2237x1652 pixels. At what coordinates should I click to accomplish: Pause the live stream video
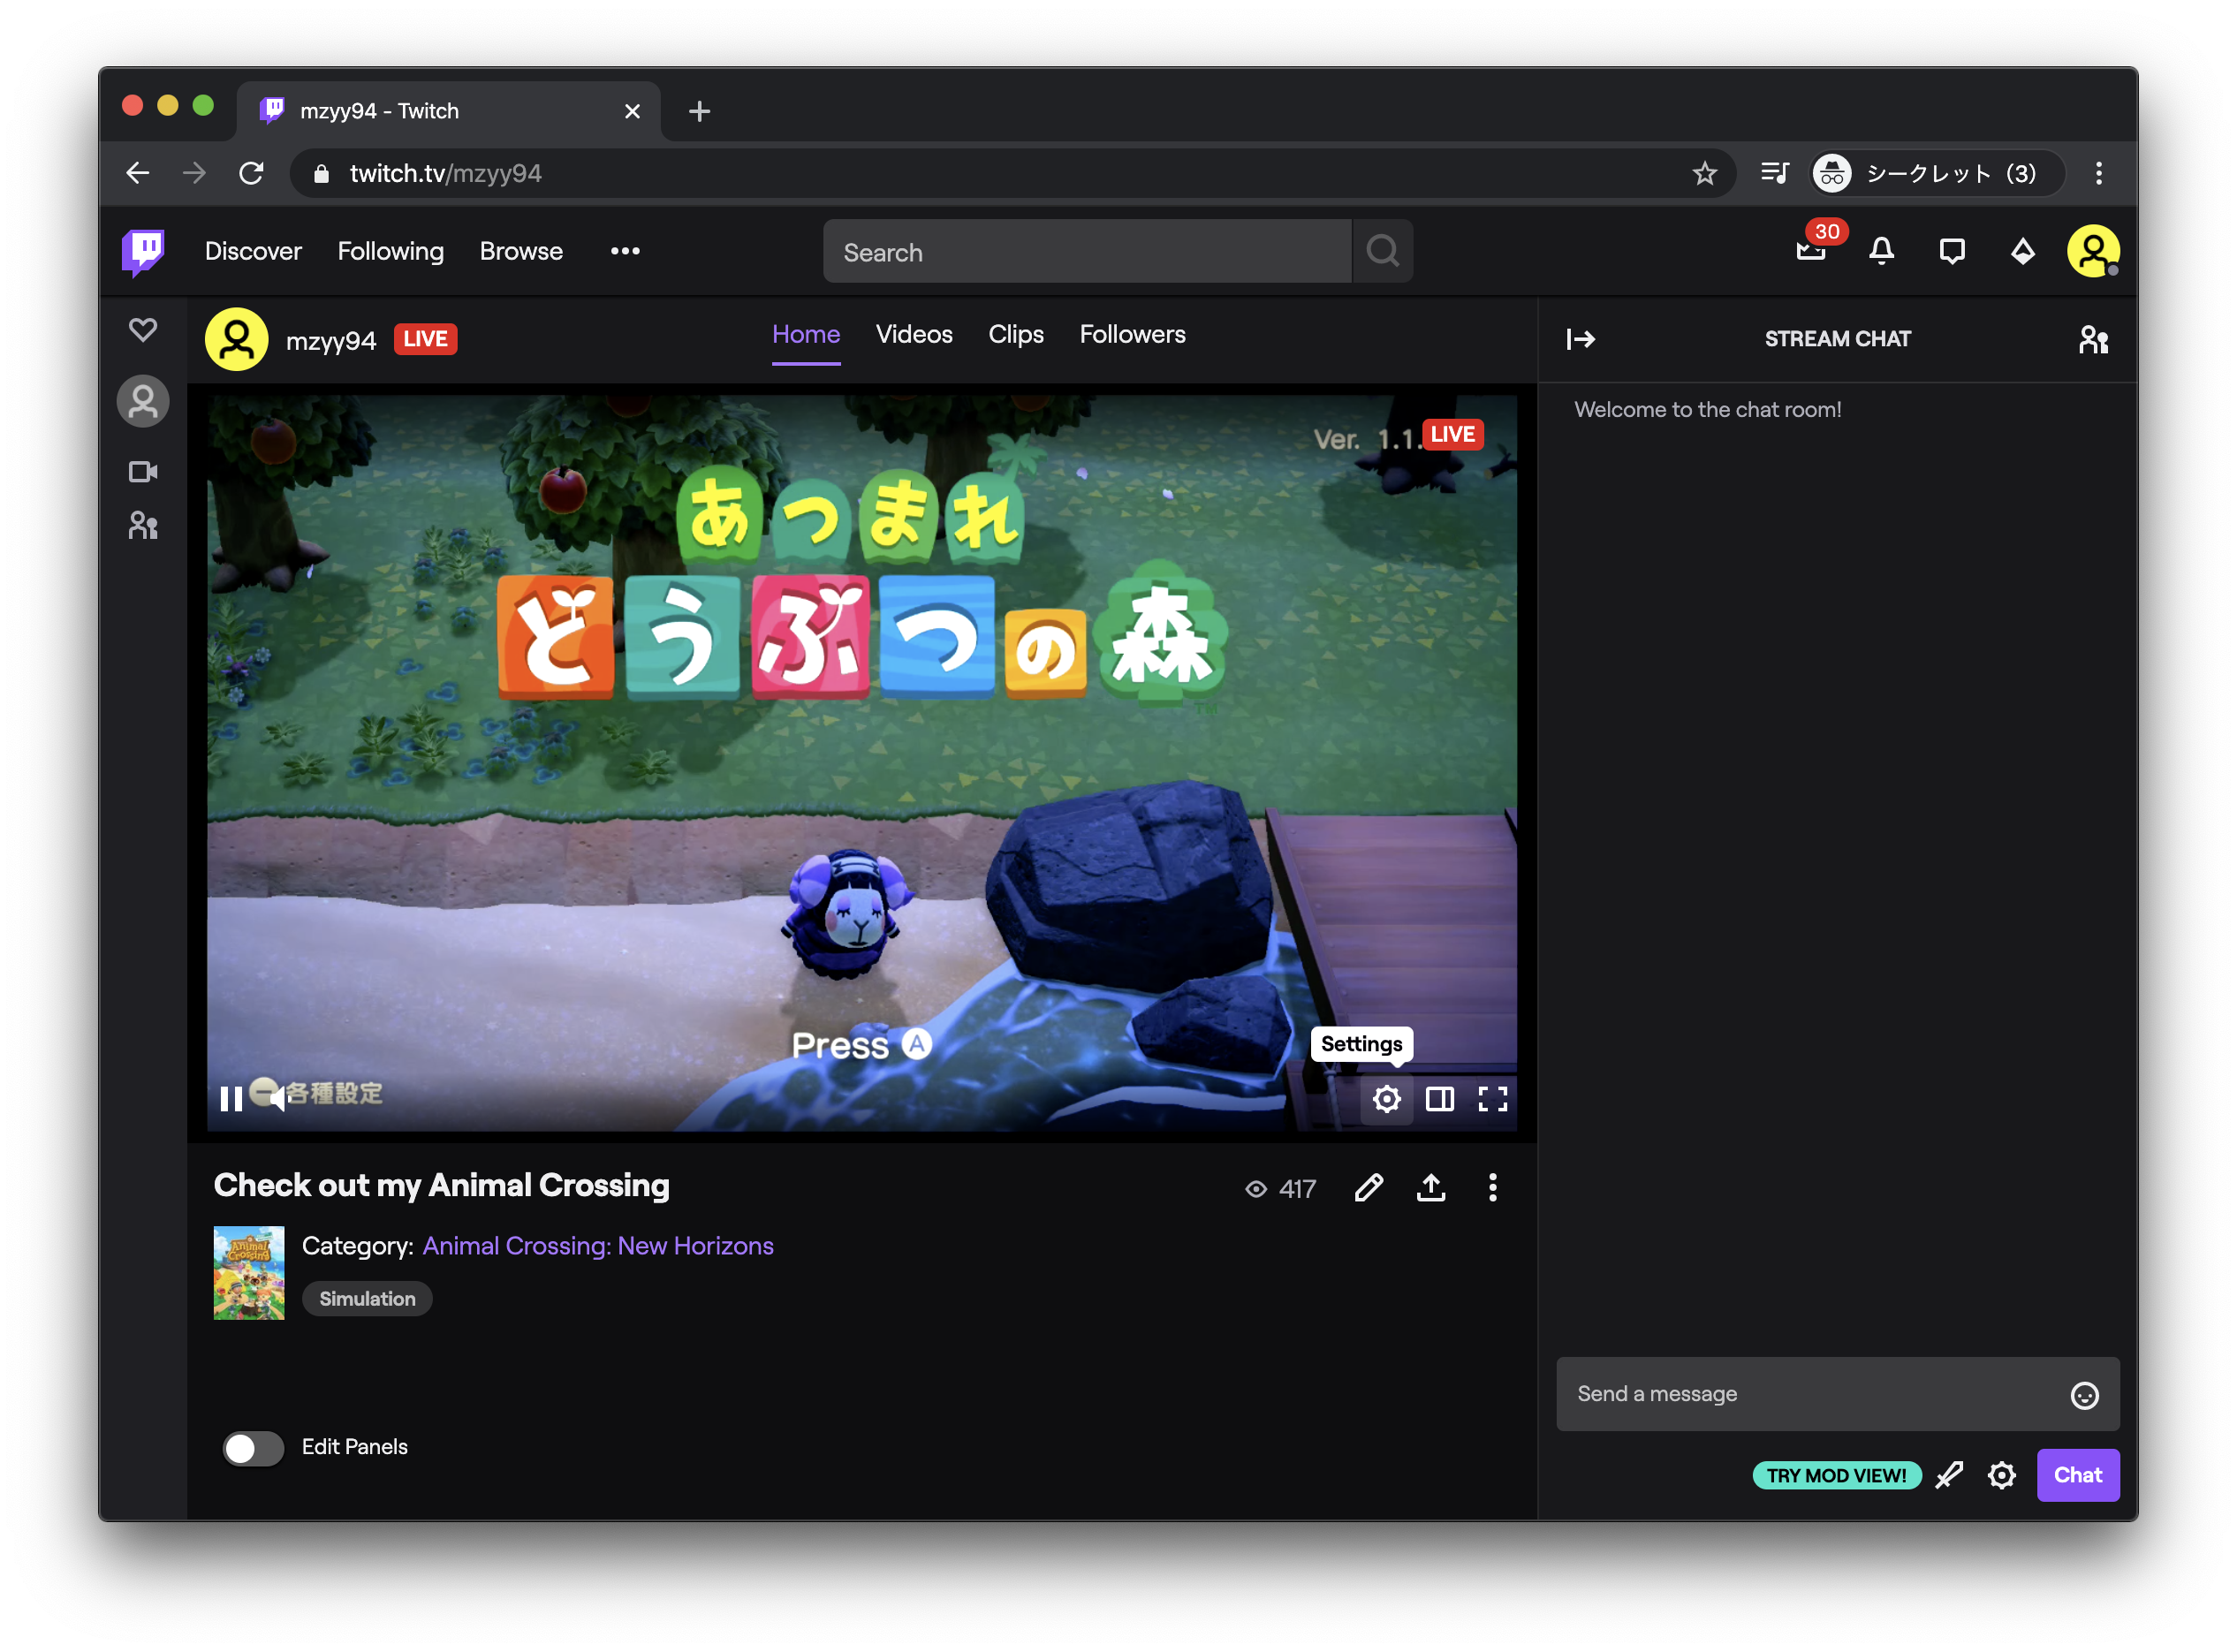231,1099
